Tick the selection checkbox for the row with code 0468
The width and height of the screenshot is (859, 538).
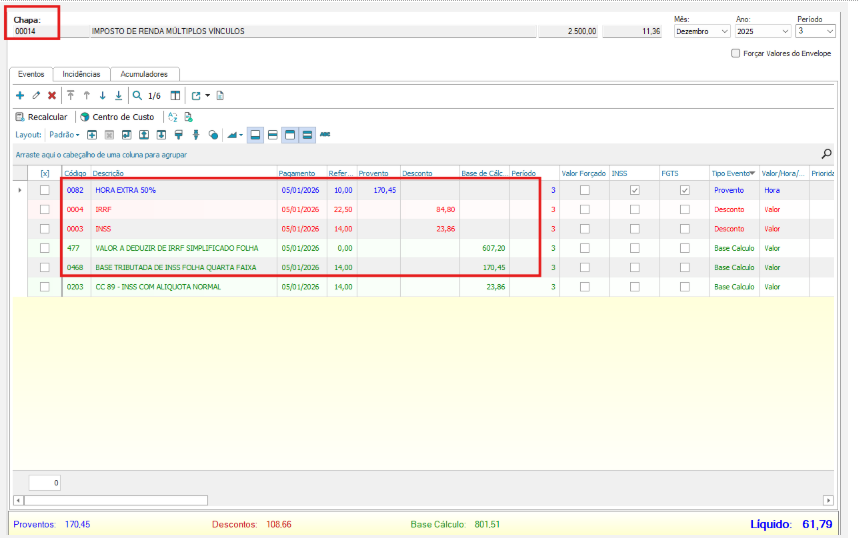[x=45, y=267]
